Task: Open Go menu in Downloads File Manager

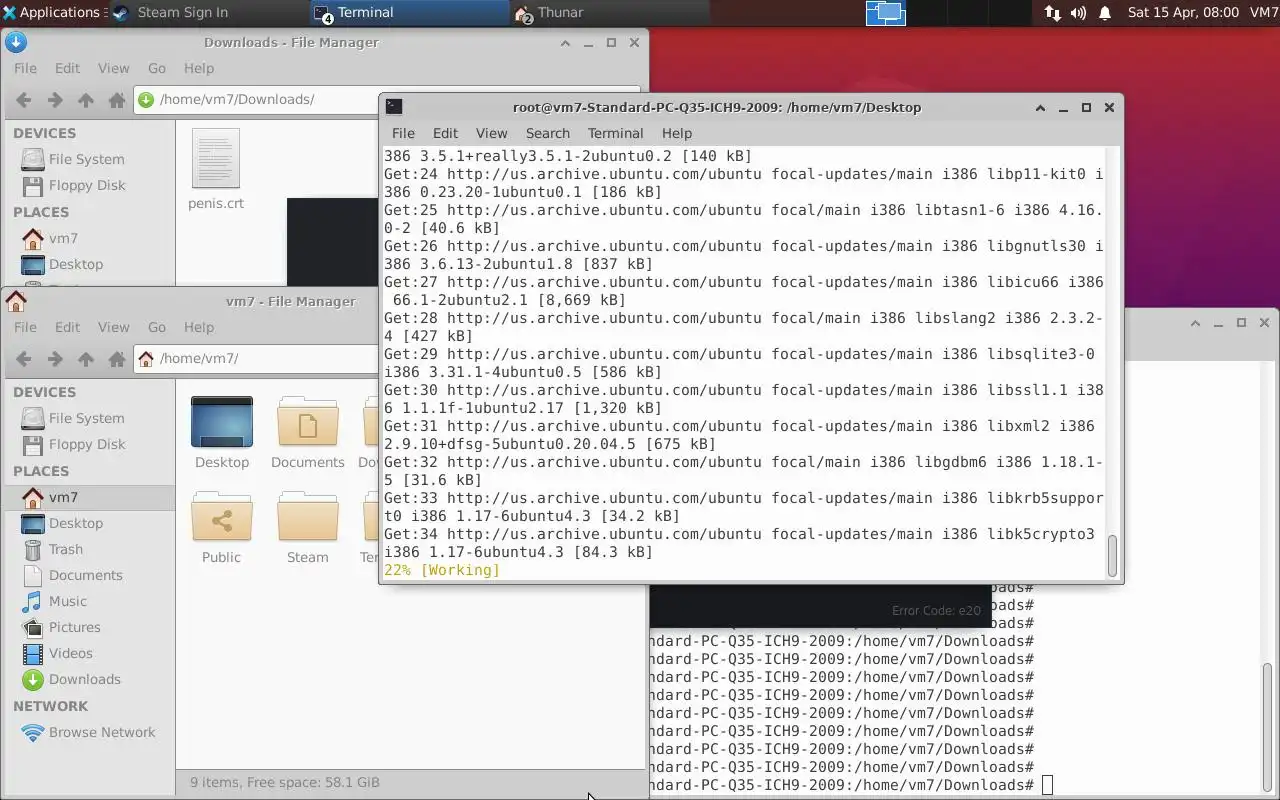Action: click(x=157, y=68)
